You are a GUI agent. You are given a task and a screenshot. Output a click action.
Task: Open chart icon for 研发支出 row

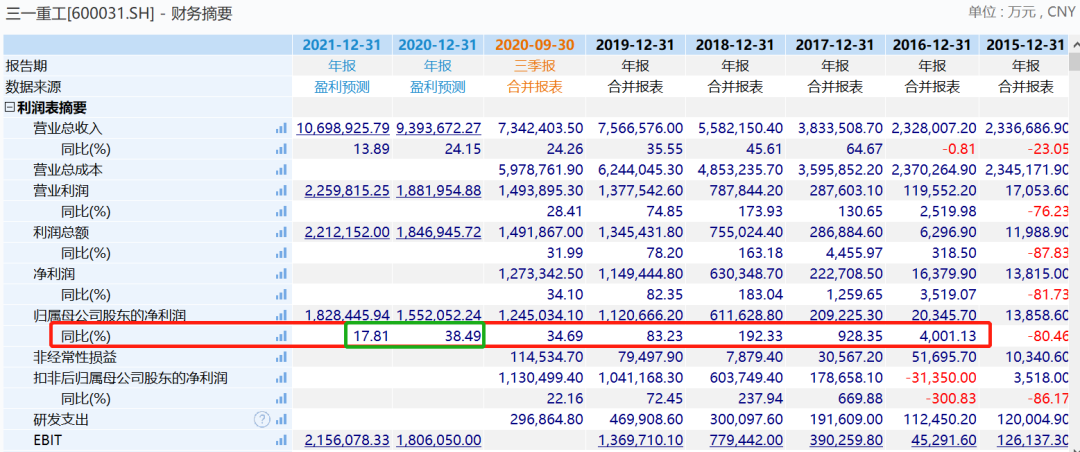pyautogui.click(x=281, y=419)
